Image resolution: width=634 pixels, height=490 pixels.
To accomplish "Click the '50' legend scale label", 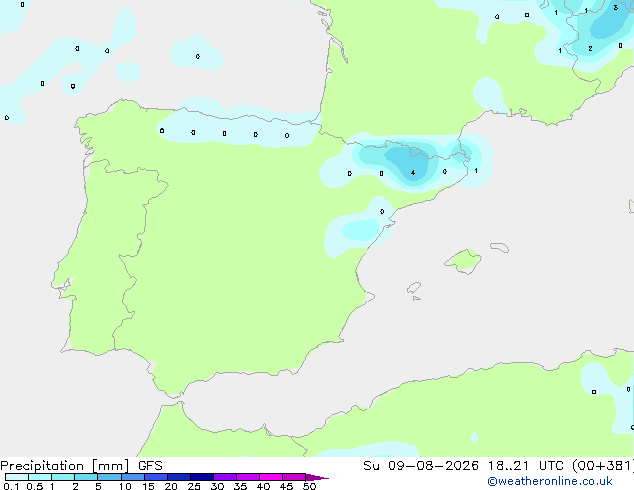I will [309, 486].
